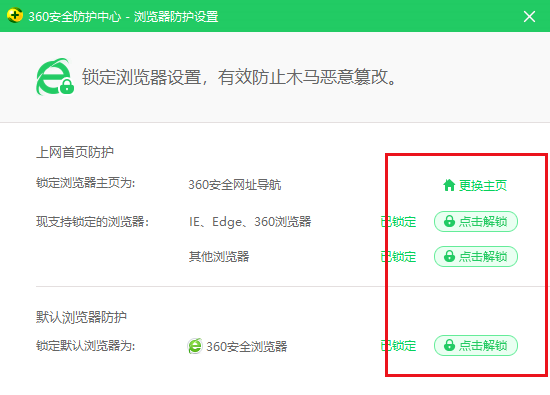Unlock IE、Edge、360浏览器 with 点击解锁

(x=476, y=221)
